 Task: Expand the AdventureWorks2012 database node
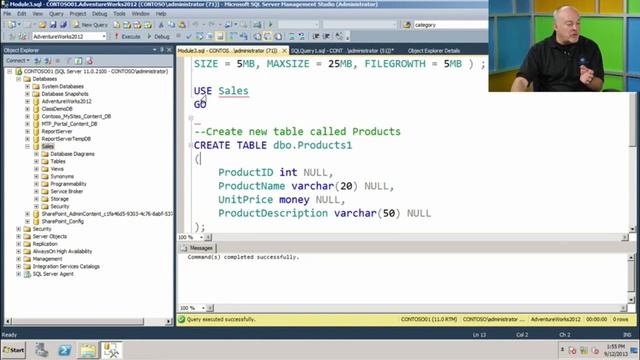(x=28, y=101)
